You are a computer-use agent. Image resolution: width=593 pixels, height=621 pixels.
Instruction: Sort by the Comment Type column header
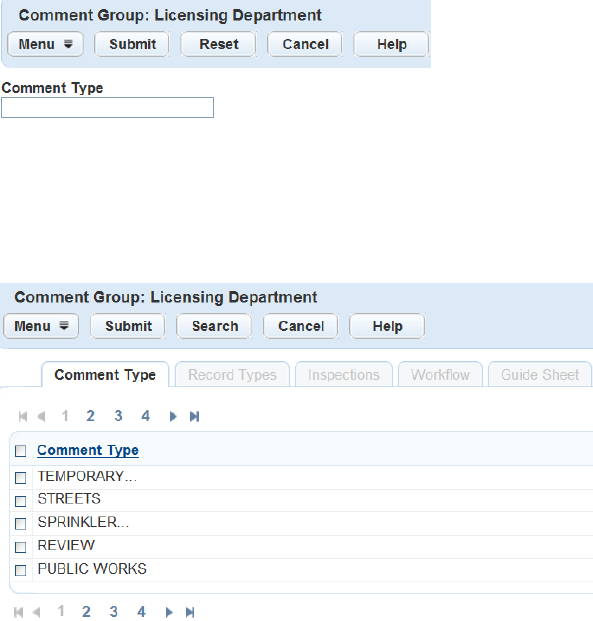coord(88,450)
